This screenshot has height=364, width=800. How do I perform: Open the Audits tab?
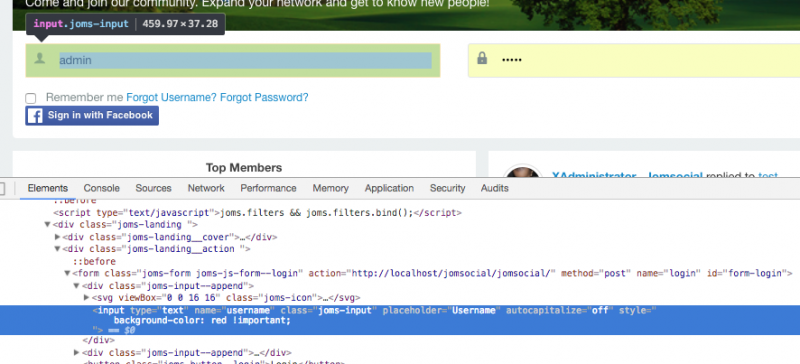coord(495,188)
